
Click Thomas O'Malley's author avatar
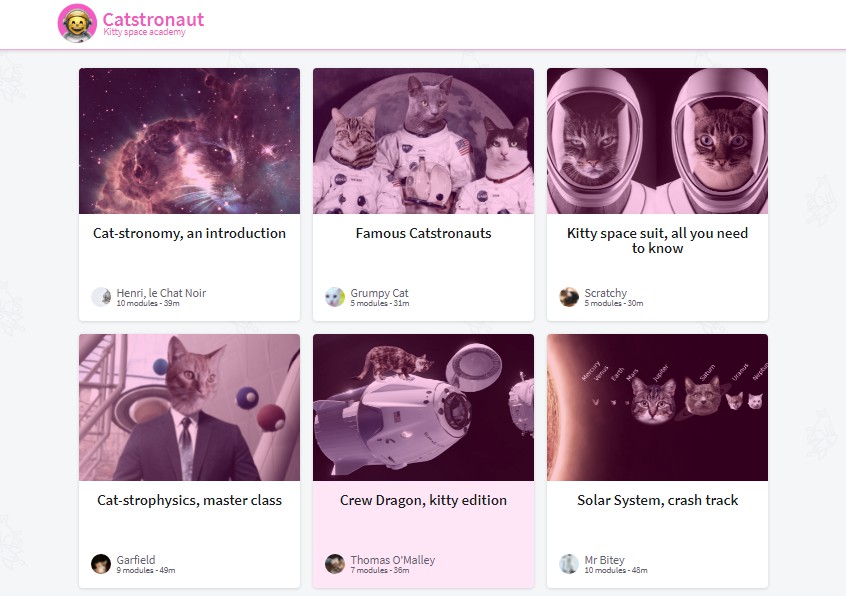(x=335, y=564)
